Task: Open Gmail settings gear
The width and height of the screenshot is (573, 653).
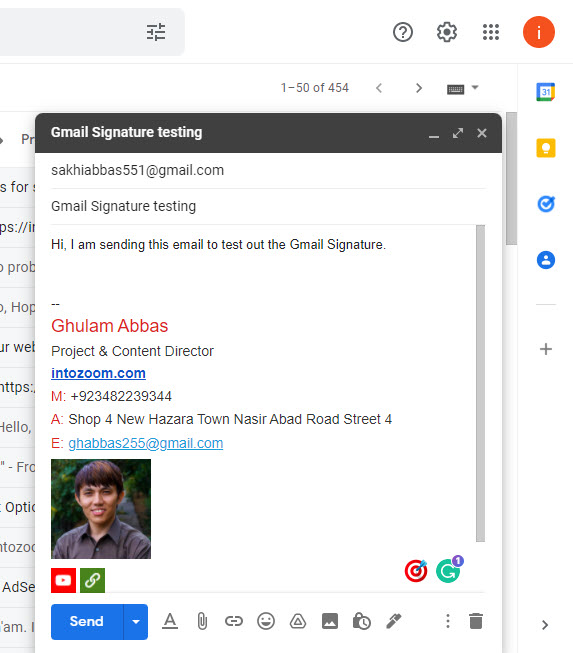Action: pyautogui.click(x=447, y=32)
